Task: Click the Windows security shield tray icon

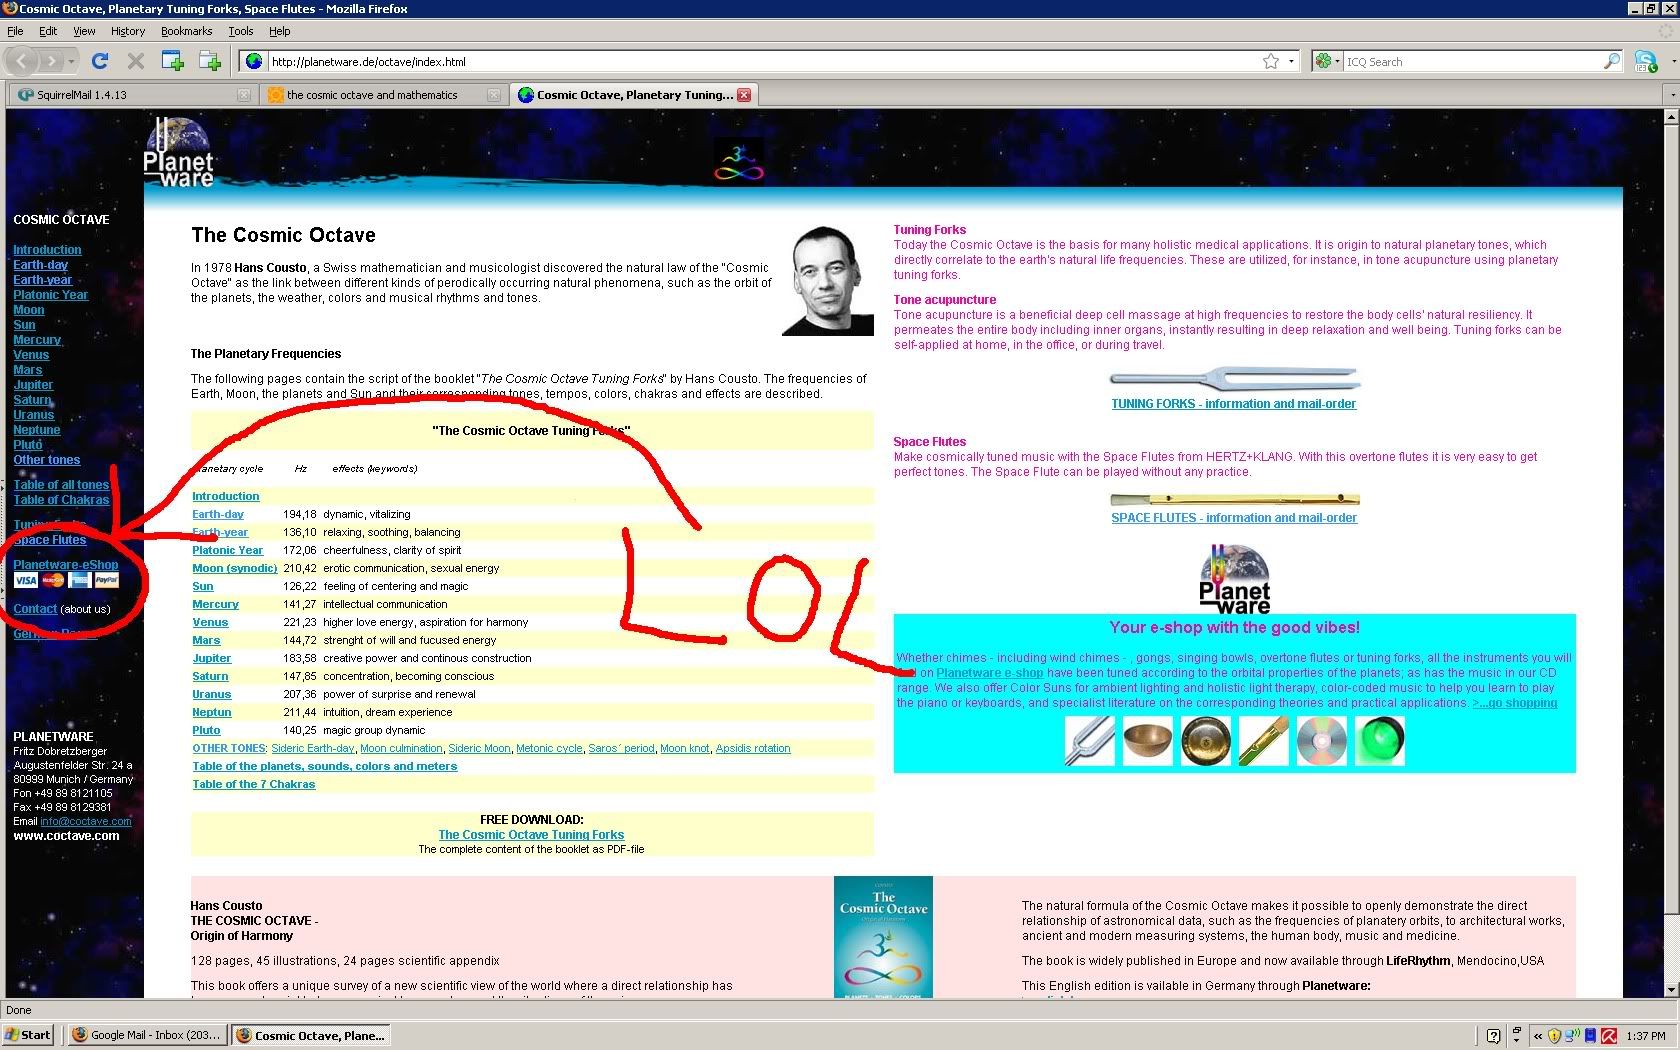Action: [x=1554, y=1036]
